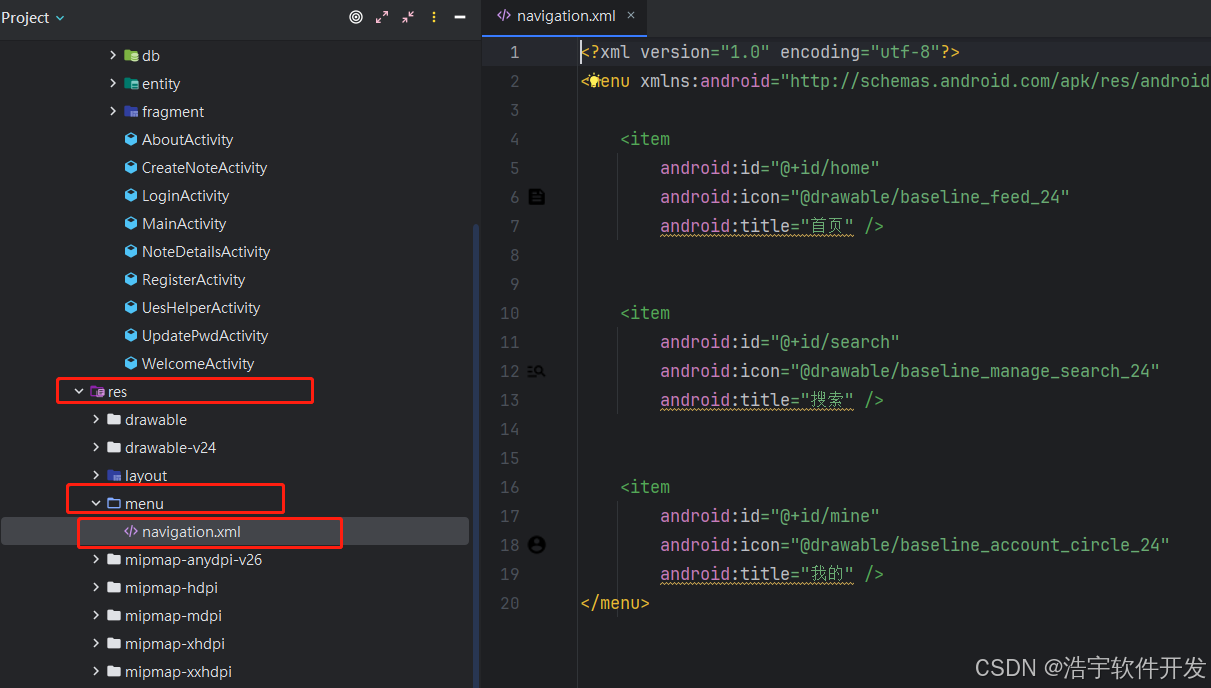The height and width of the screenshot is (688, 1211).
Task: Expand the db package
Action: pos(113,56)
